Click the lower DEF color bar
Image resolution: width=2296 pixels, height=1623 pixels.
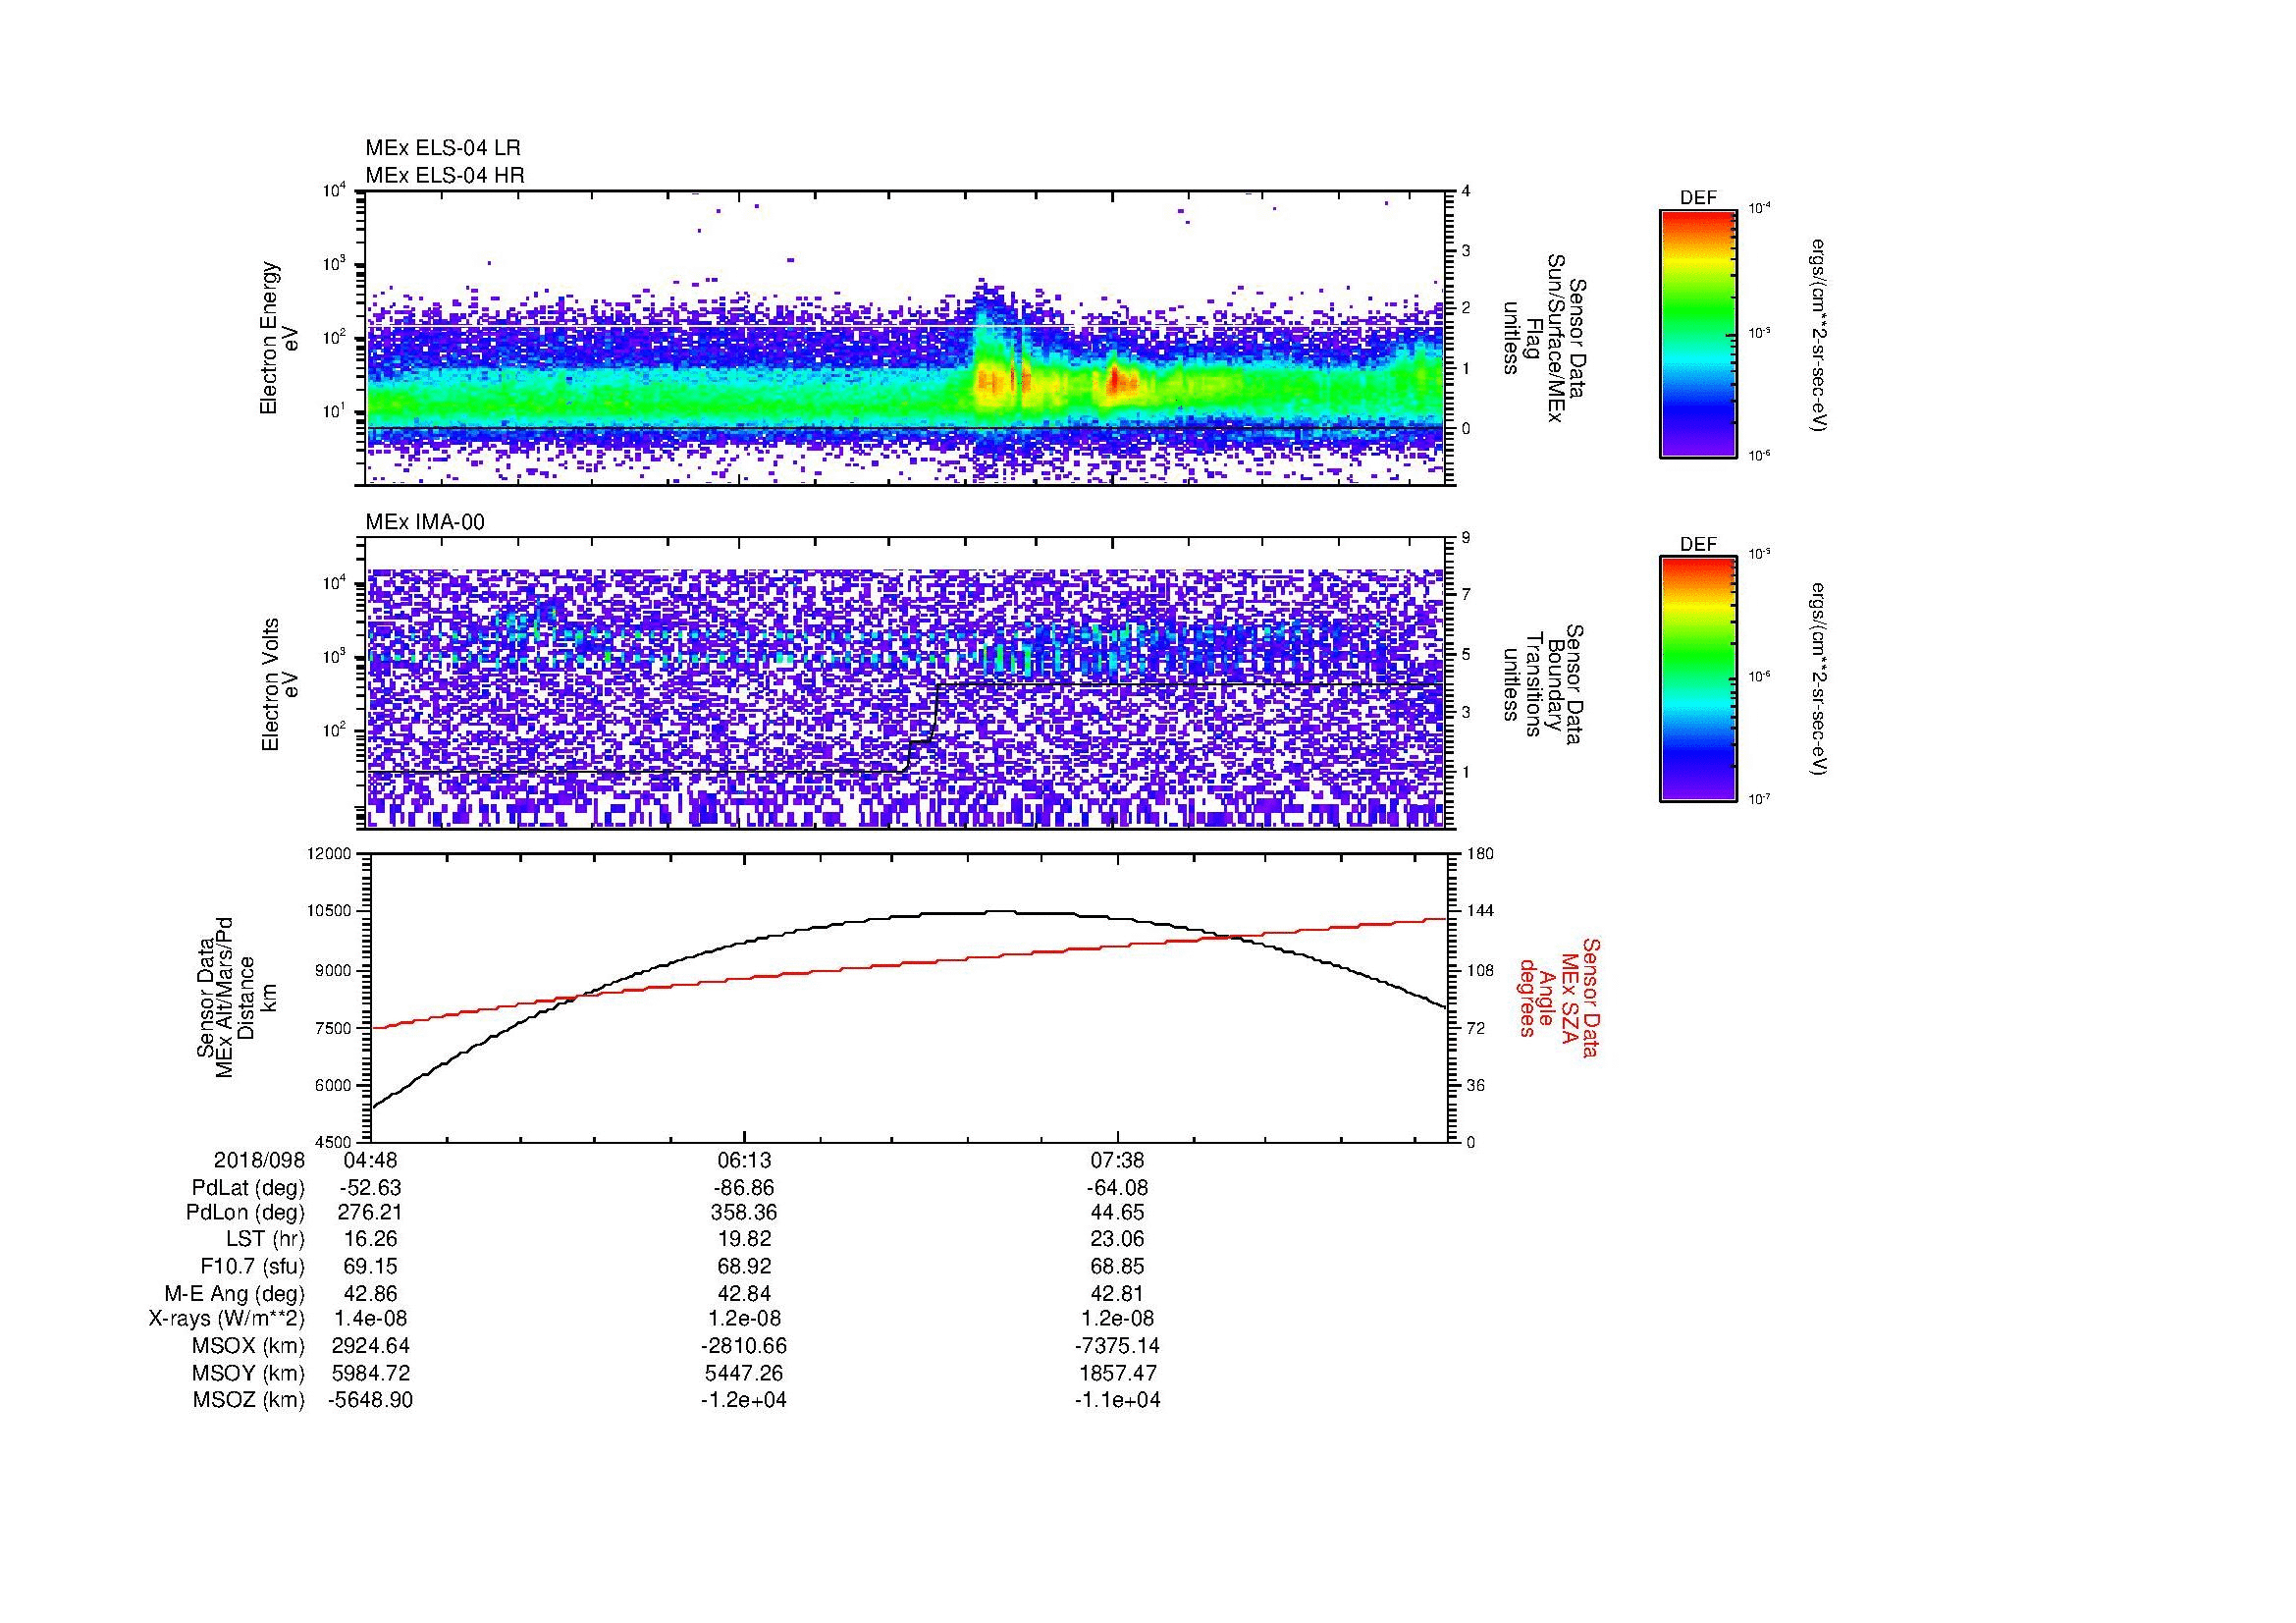tap(1698, 679)
